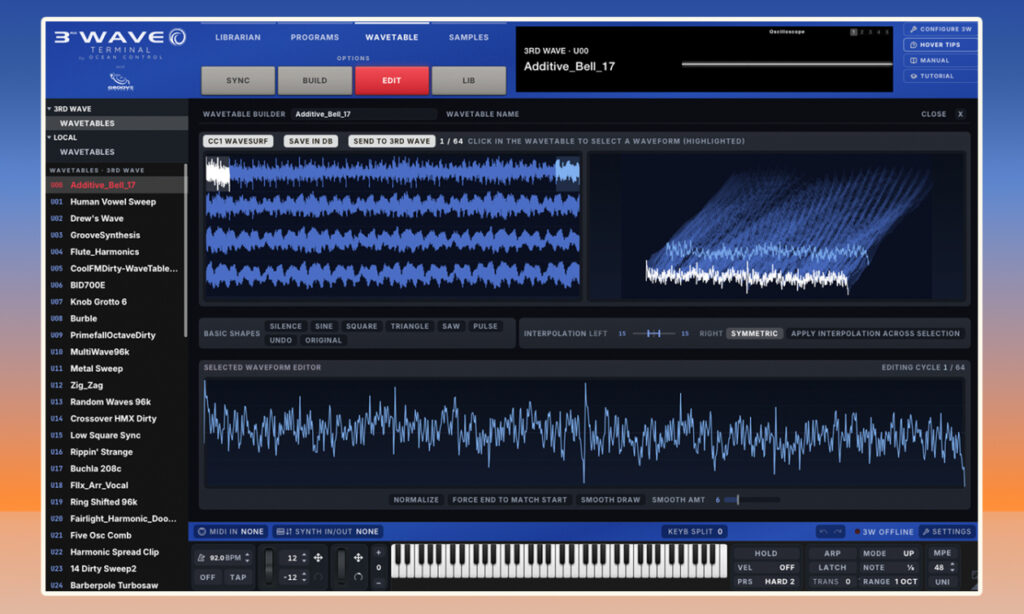Click Normalize button
1024x614 pixels.
(416, 500)
